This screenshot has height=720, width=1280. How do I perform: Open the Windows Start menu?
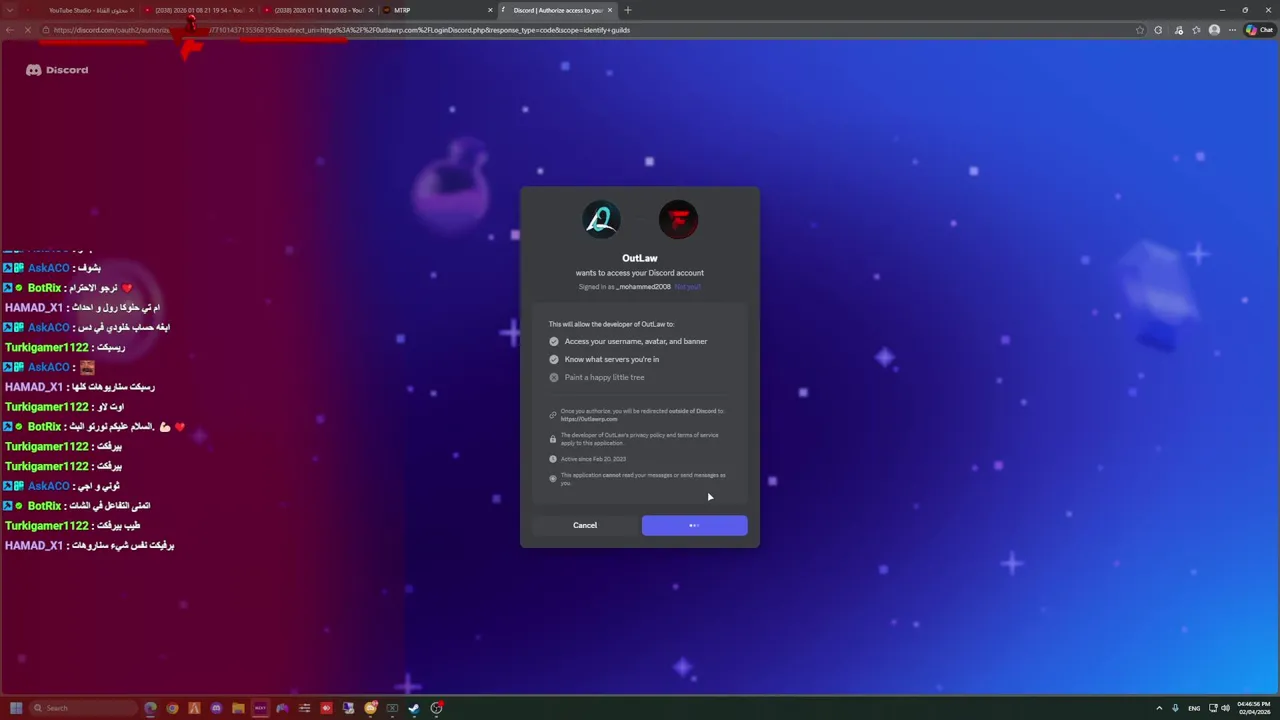coord(16,708)
